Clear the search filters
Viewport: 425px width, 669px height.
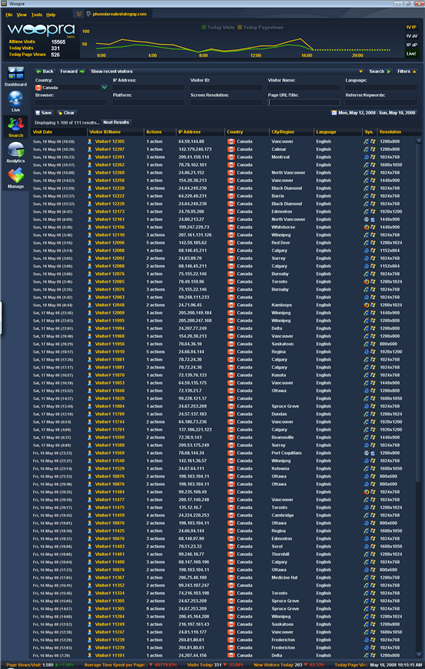point(66,113)
